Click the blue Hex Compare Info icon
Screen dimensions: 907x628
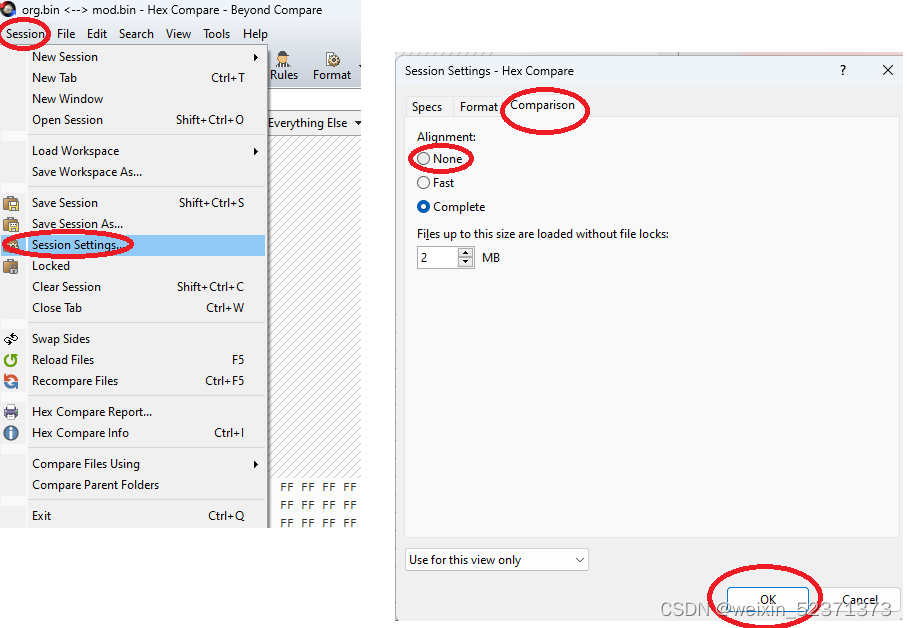(x=11, y=433)
